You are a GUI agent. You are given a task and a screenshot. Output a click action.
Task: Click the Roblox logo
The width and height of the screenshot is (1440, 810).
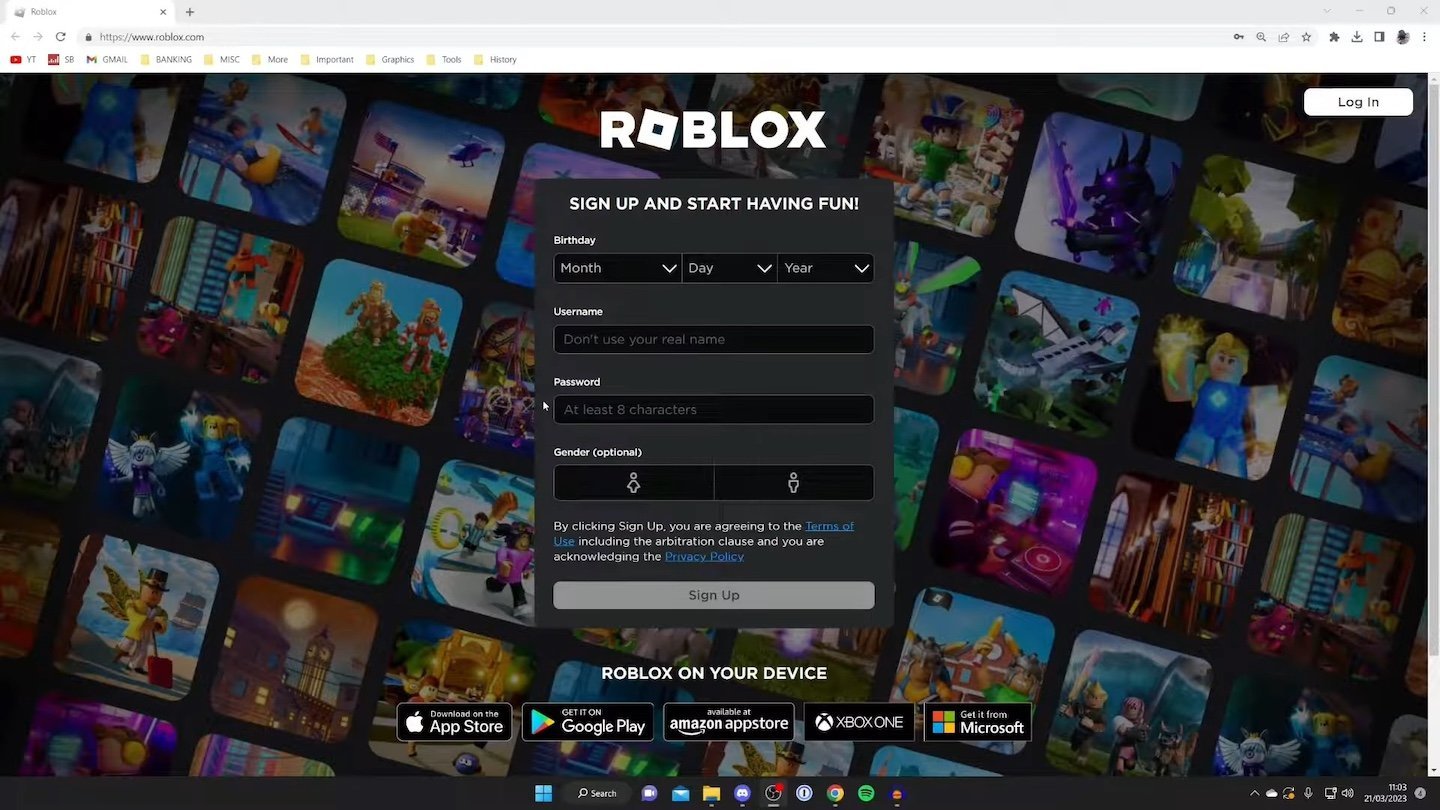(713, 130)
